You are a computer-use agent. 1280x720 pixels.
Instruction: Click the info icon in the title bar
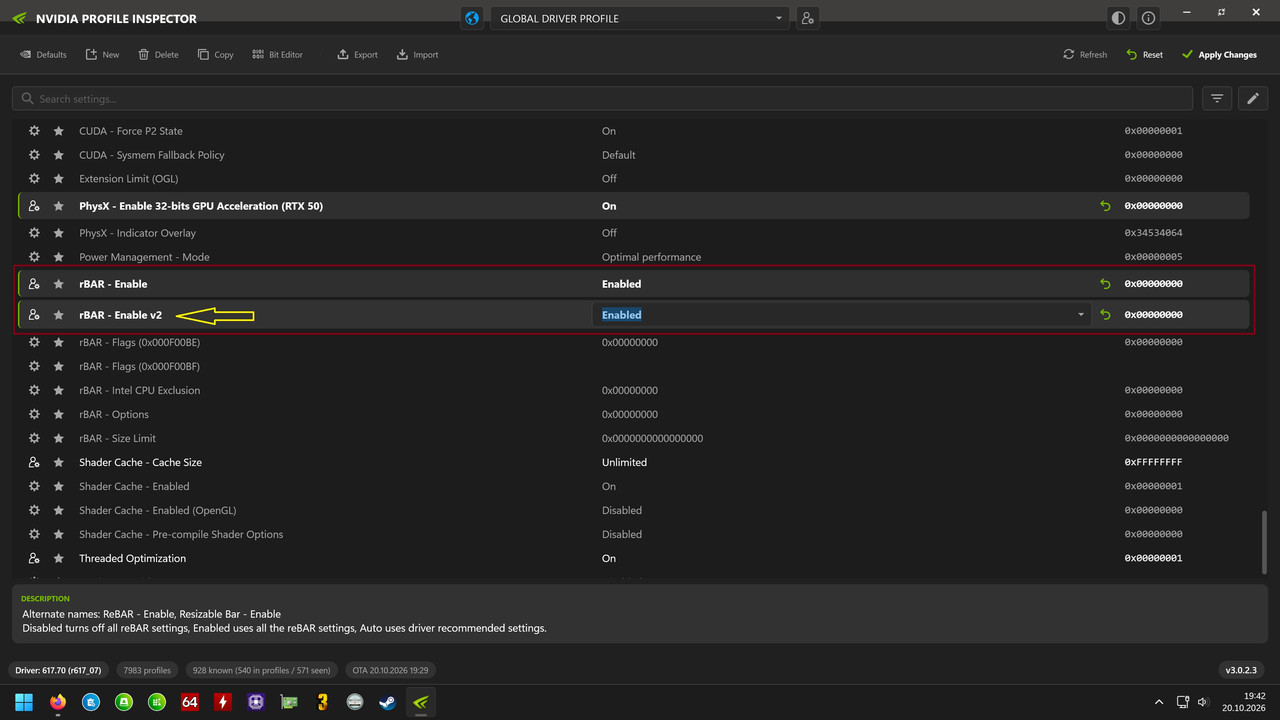click(1148, 18)
